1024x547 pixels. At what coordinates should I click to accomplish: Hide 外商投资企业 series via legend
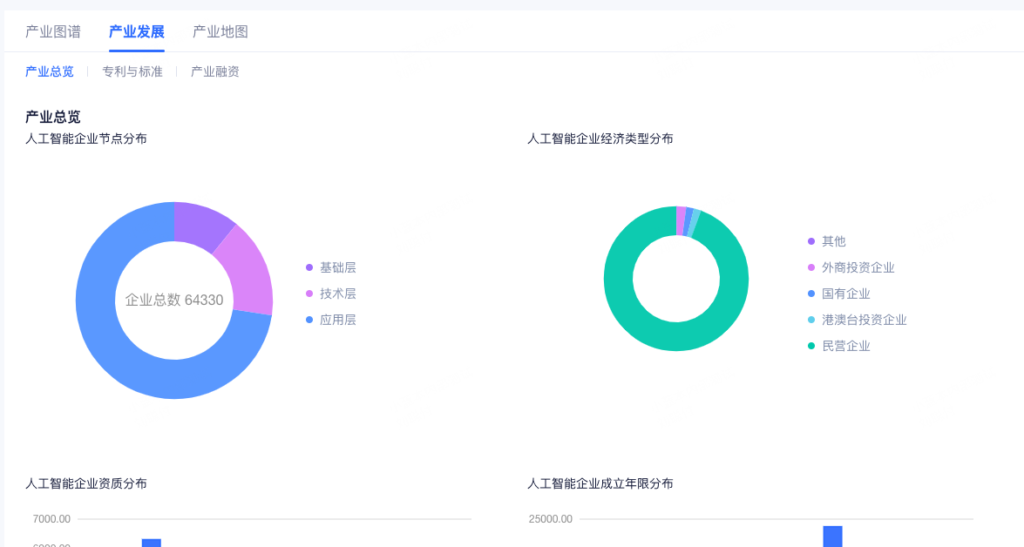[x=857, y=268]
